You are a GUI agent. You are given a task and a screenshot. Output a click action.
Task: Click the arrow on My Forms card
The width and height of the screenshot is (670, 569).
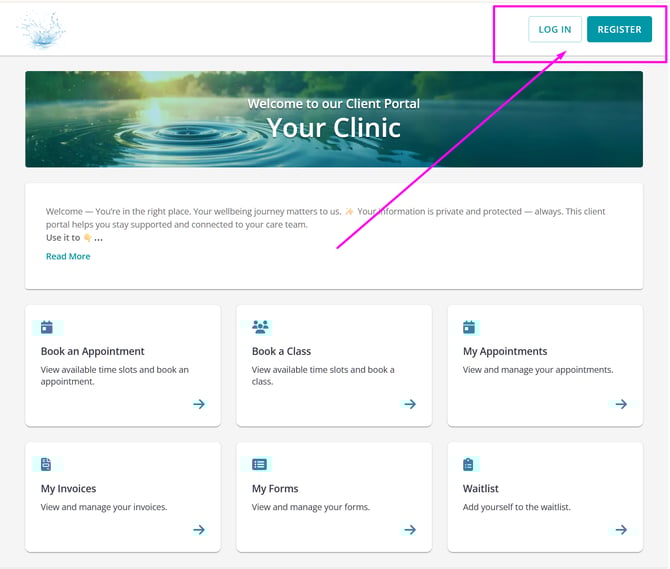[410, 530]
